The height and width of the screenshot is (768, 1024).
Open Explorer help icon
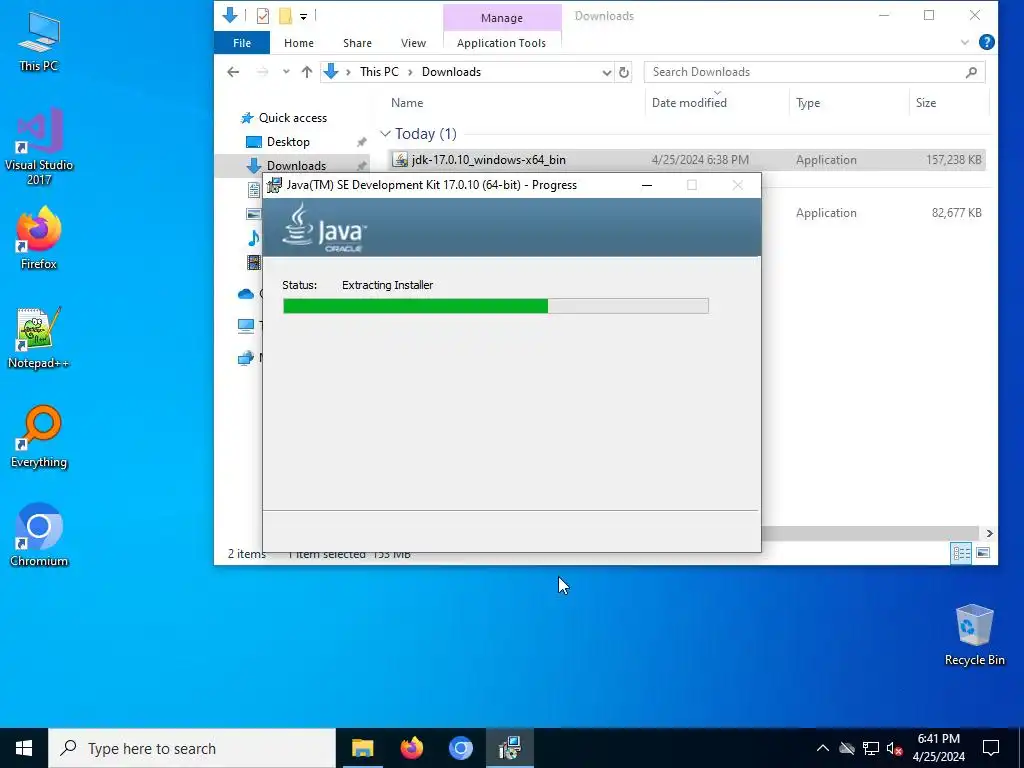987,42
